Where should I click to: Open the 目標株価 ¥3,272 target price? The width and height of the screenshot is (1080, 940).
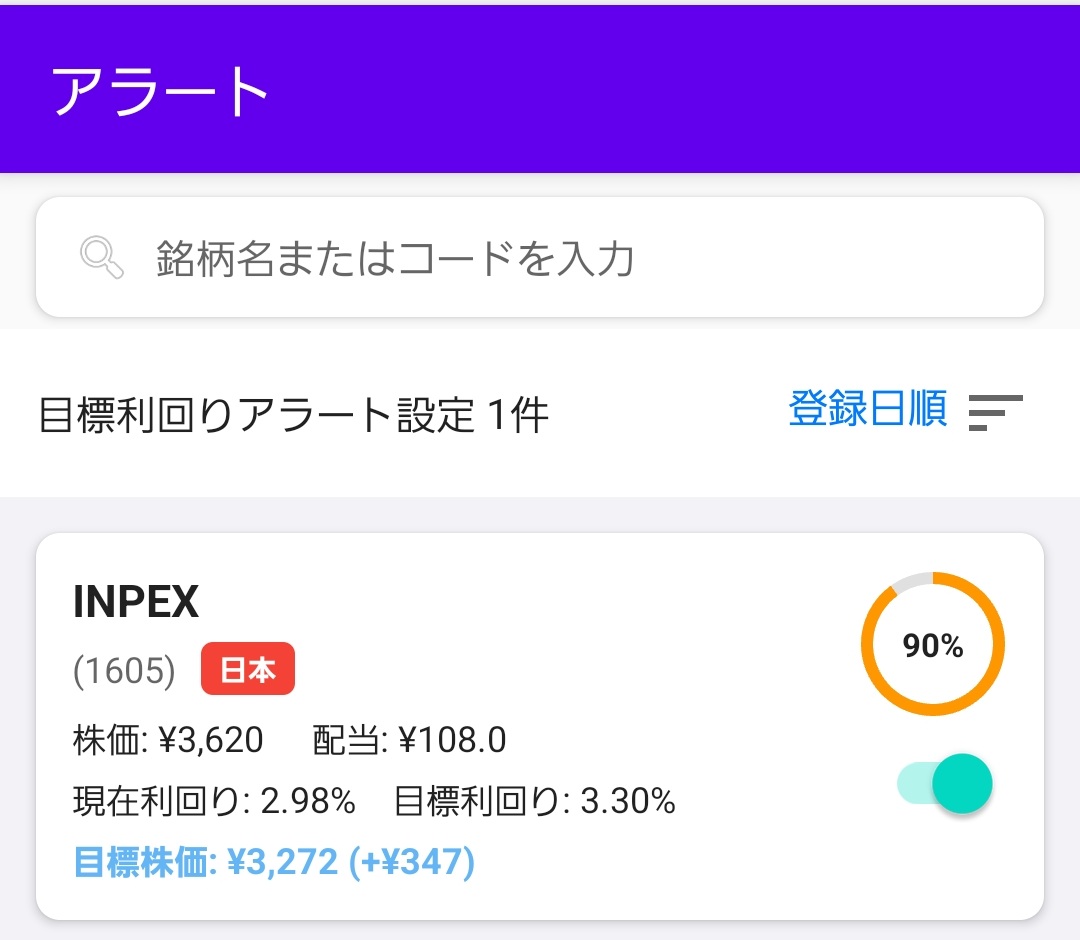click(206, 862)
